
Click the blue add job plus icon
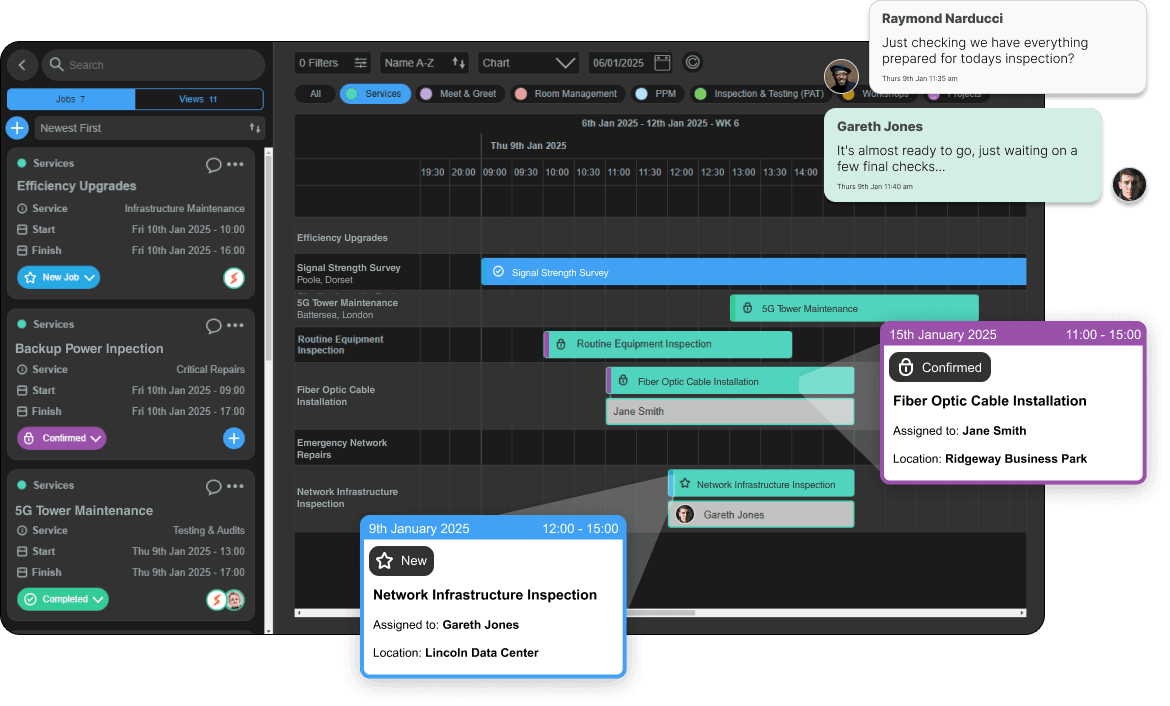click(17, 128)
